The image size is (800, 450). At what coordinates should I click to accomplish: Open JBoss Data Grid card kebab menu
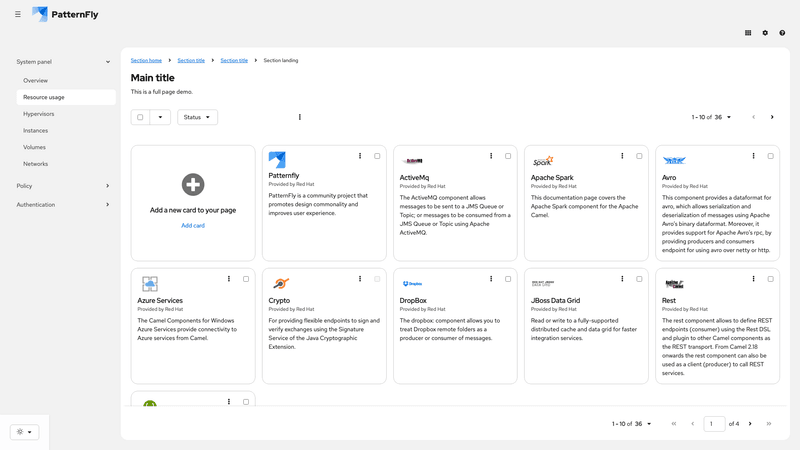(622, 279)
